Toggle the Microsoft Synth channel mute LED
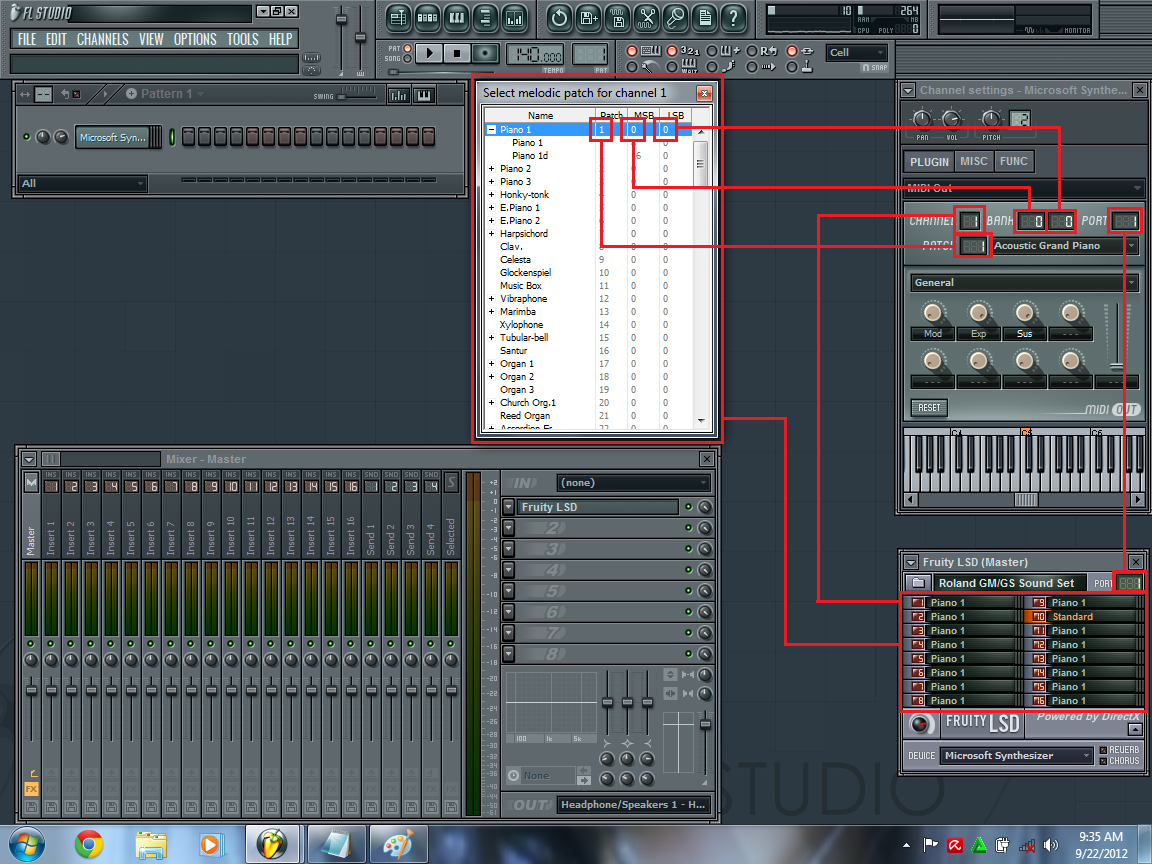Viewport: 1152px width, 864px height. [27, 137]
